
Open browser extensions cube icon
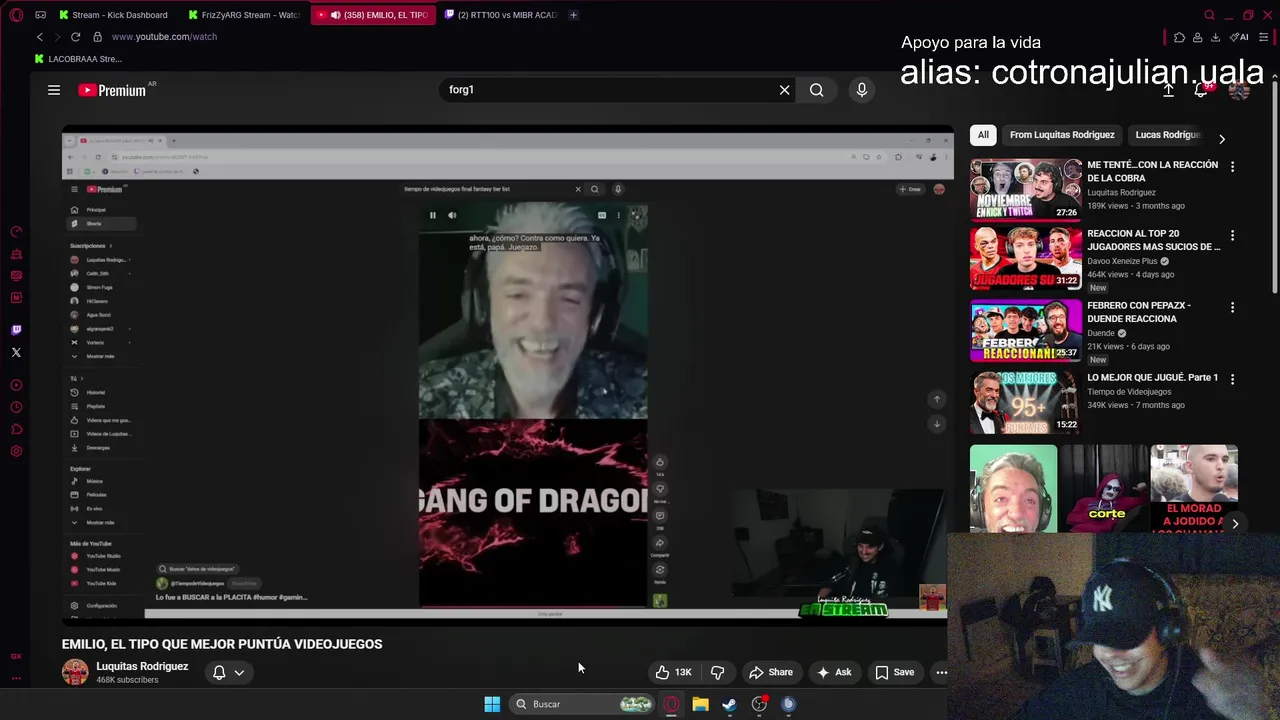pos(1179,37)
